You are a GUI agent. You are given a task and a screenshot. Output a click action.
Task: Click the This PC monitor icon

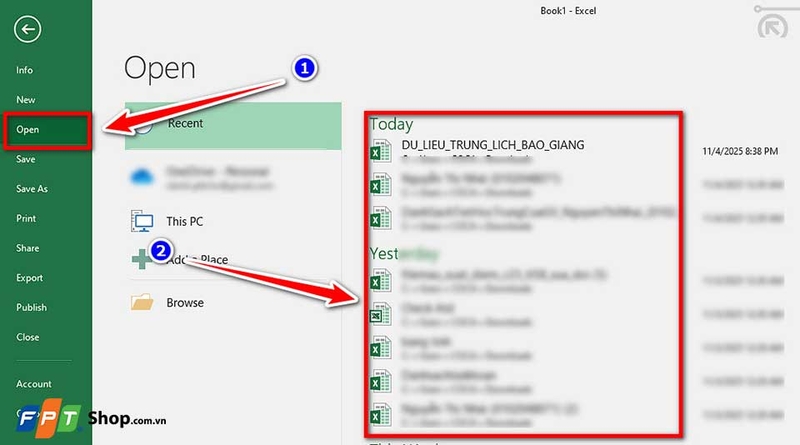click(142, 221)
